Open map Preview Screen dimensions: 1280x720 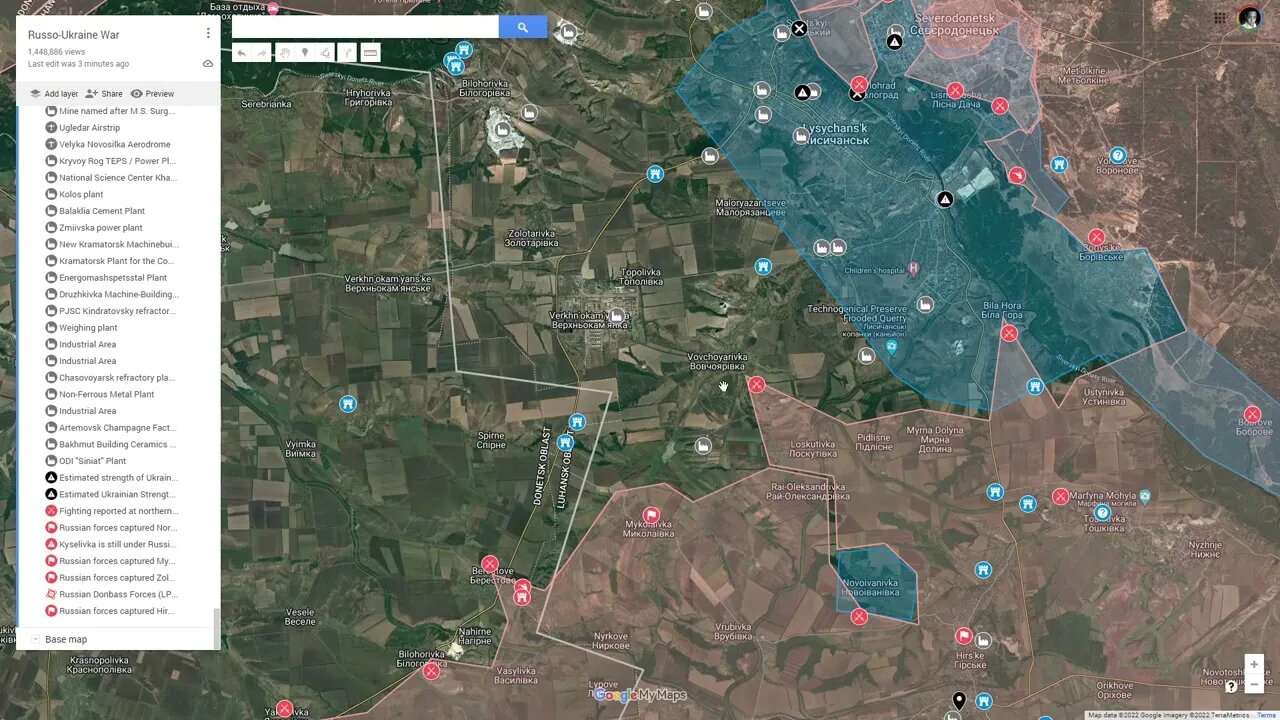(152, 94)
